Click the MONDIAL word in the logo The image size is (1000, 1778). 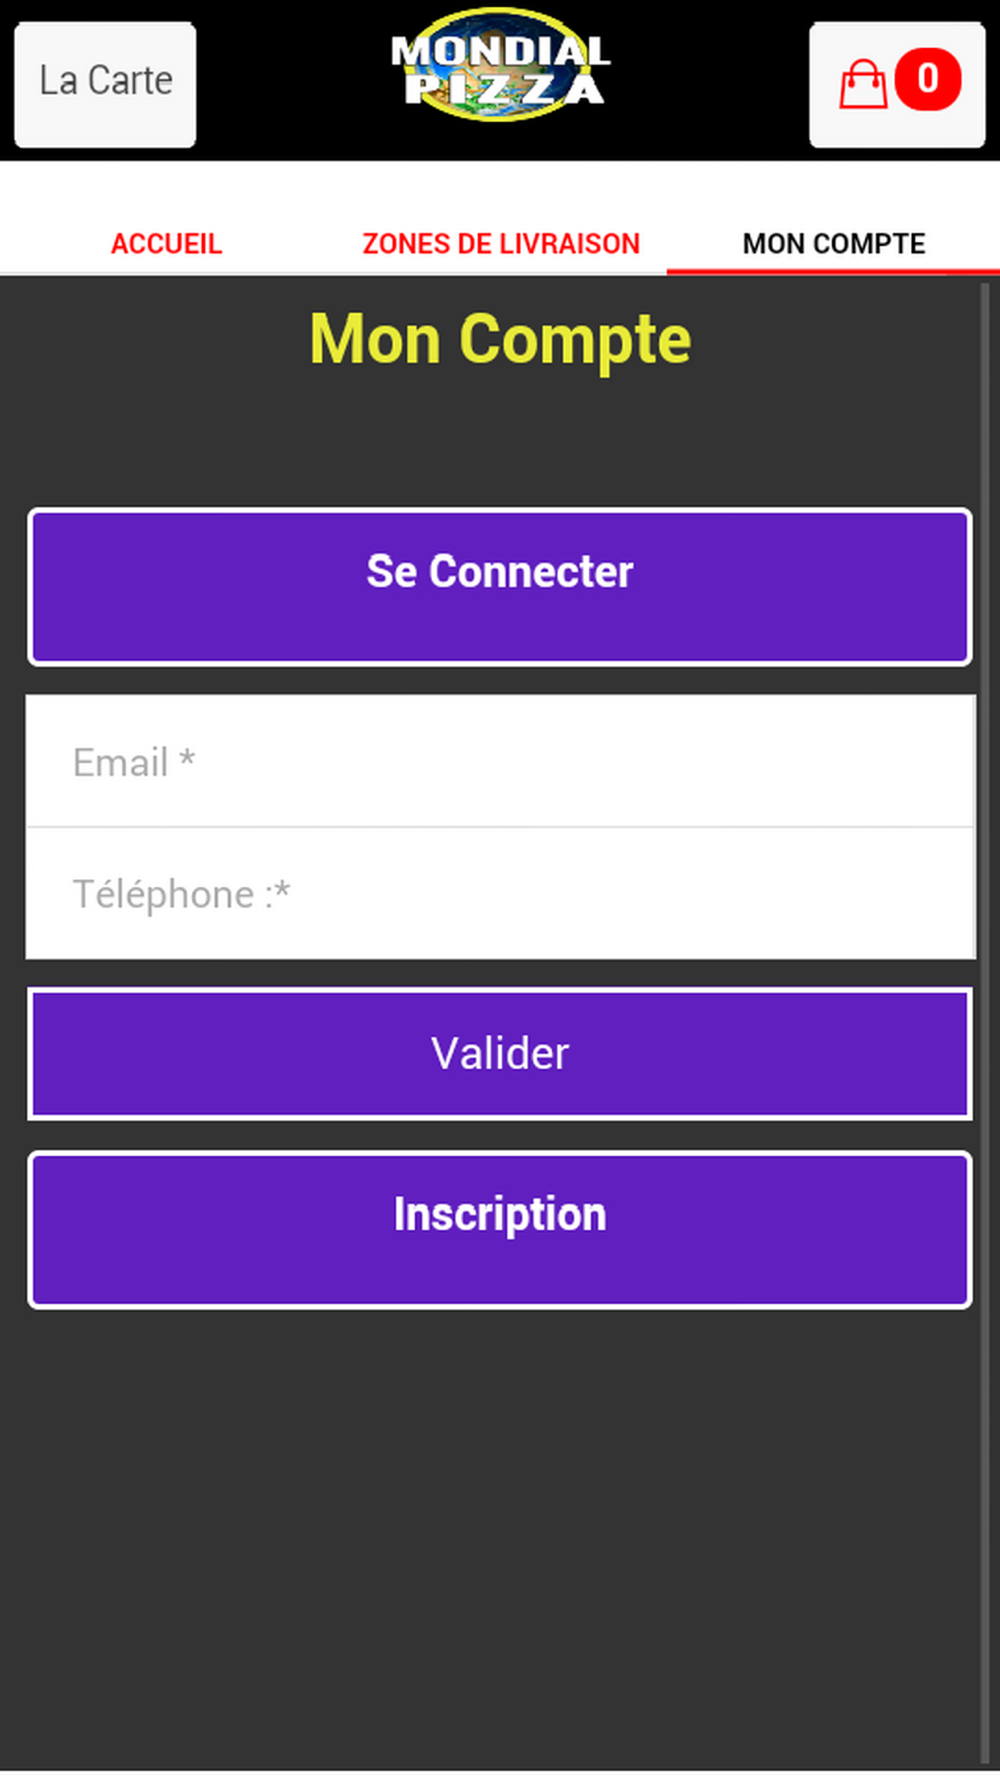(x=500, y=52)
